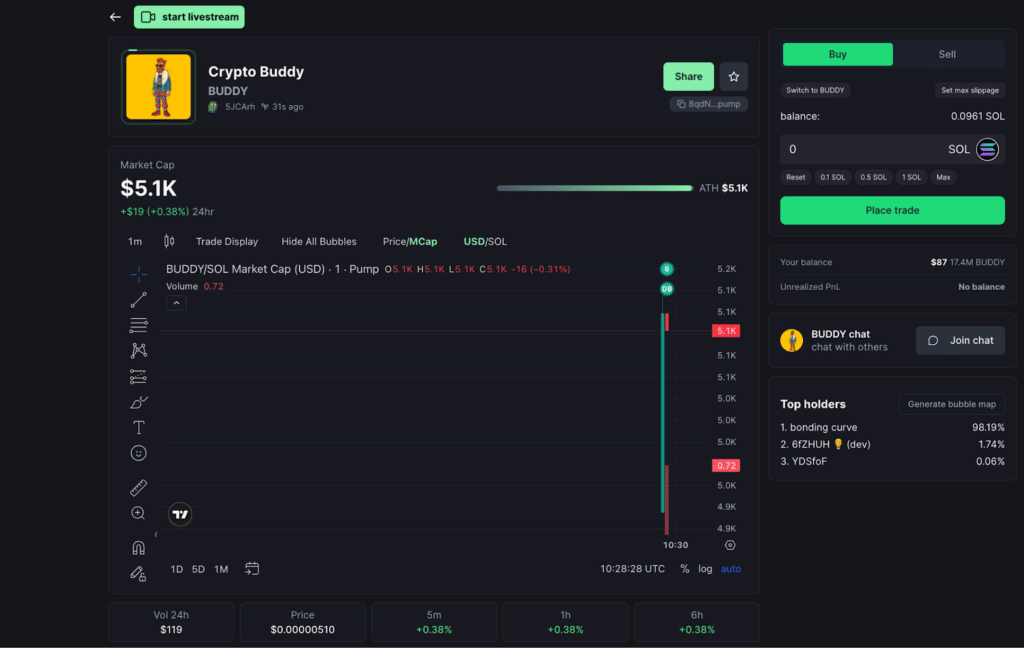Open Set max slippage
Image resolution: width=1024 pixels, height=648 pixels.
click(x=970, y=90)
